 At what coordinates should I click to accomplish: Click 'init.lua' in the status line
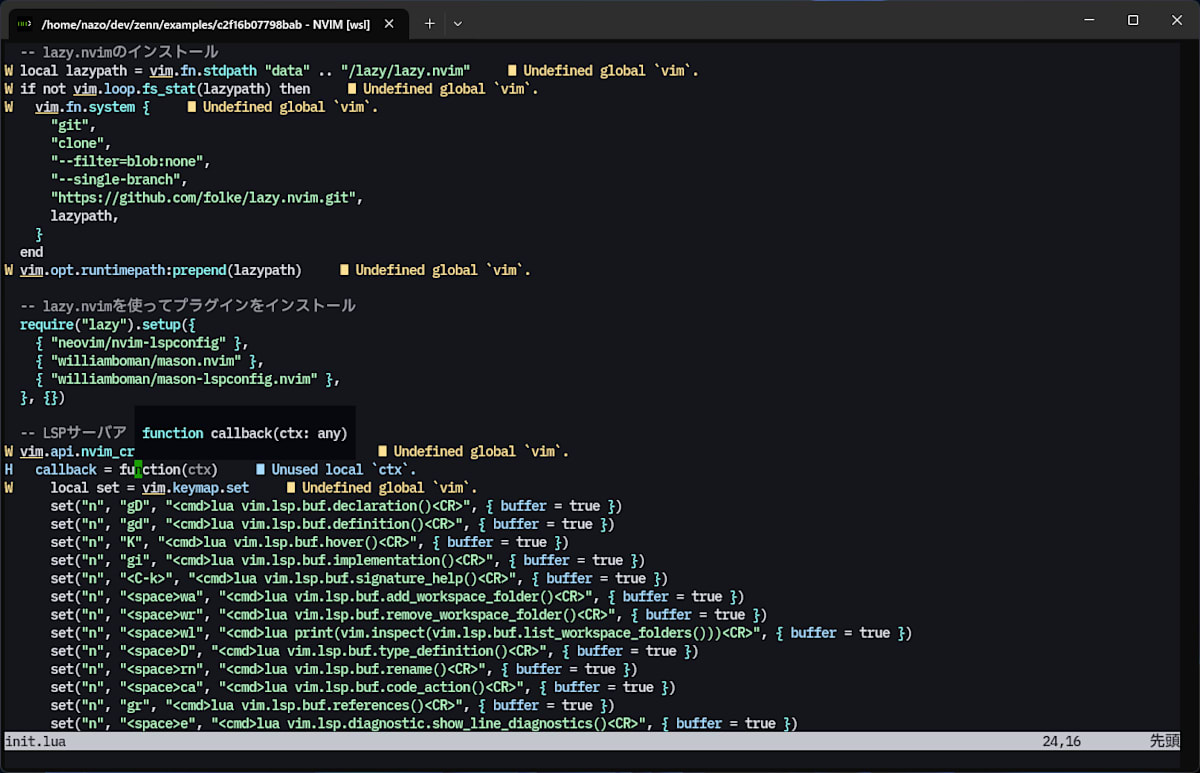click(35, 742)
